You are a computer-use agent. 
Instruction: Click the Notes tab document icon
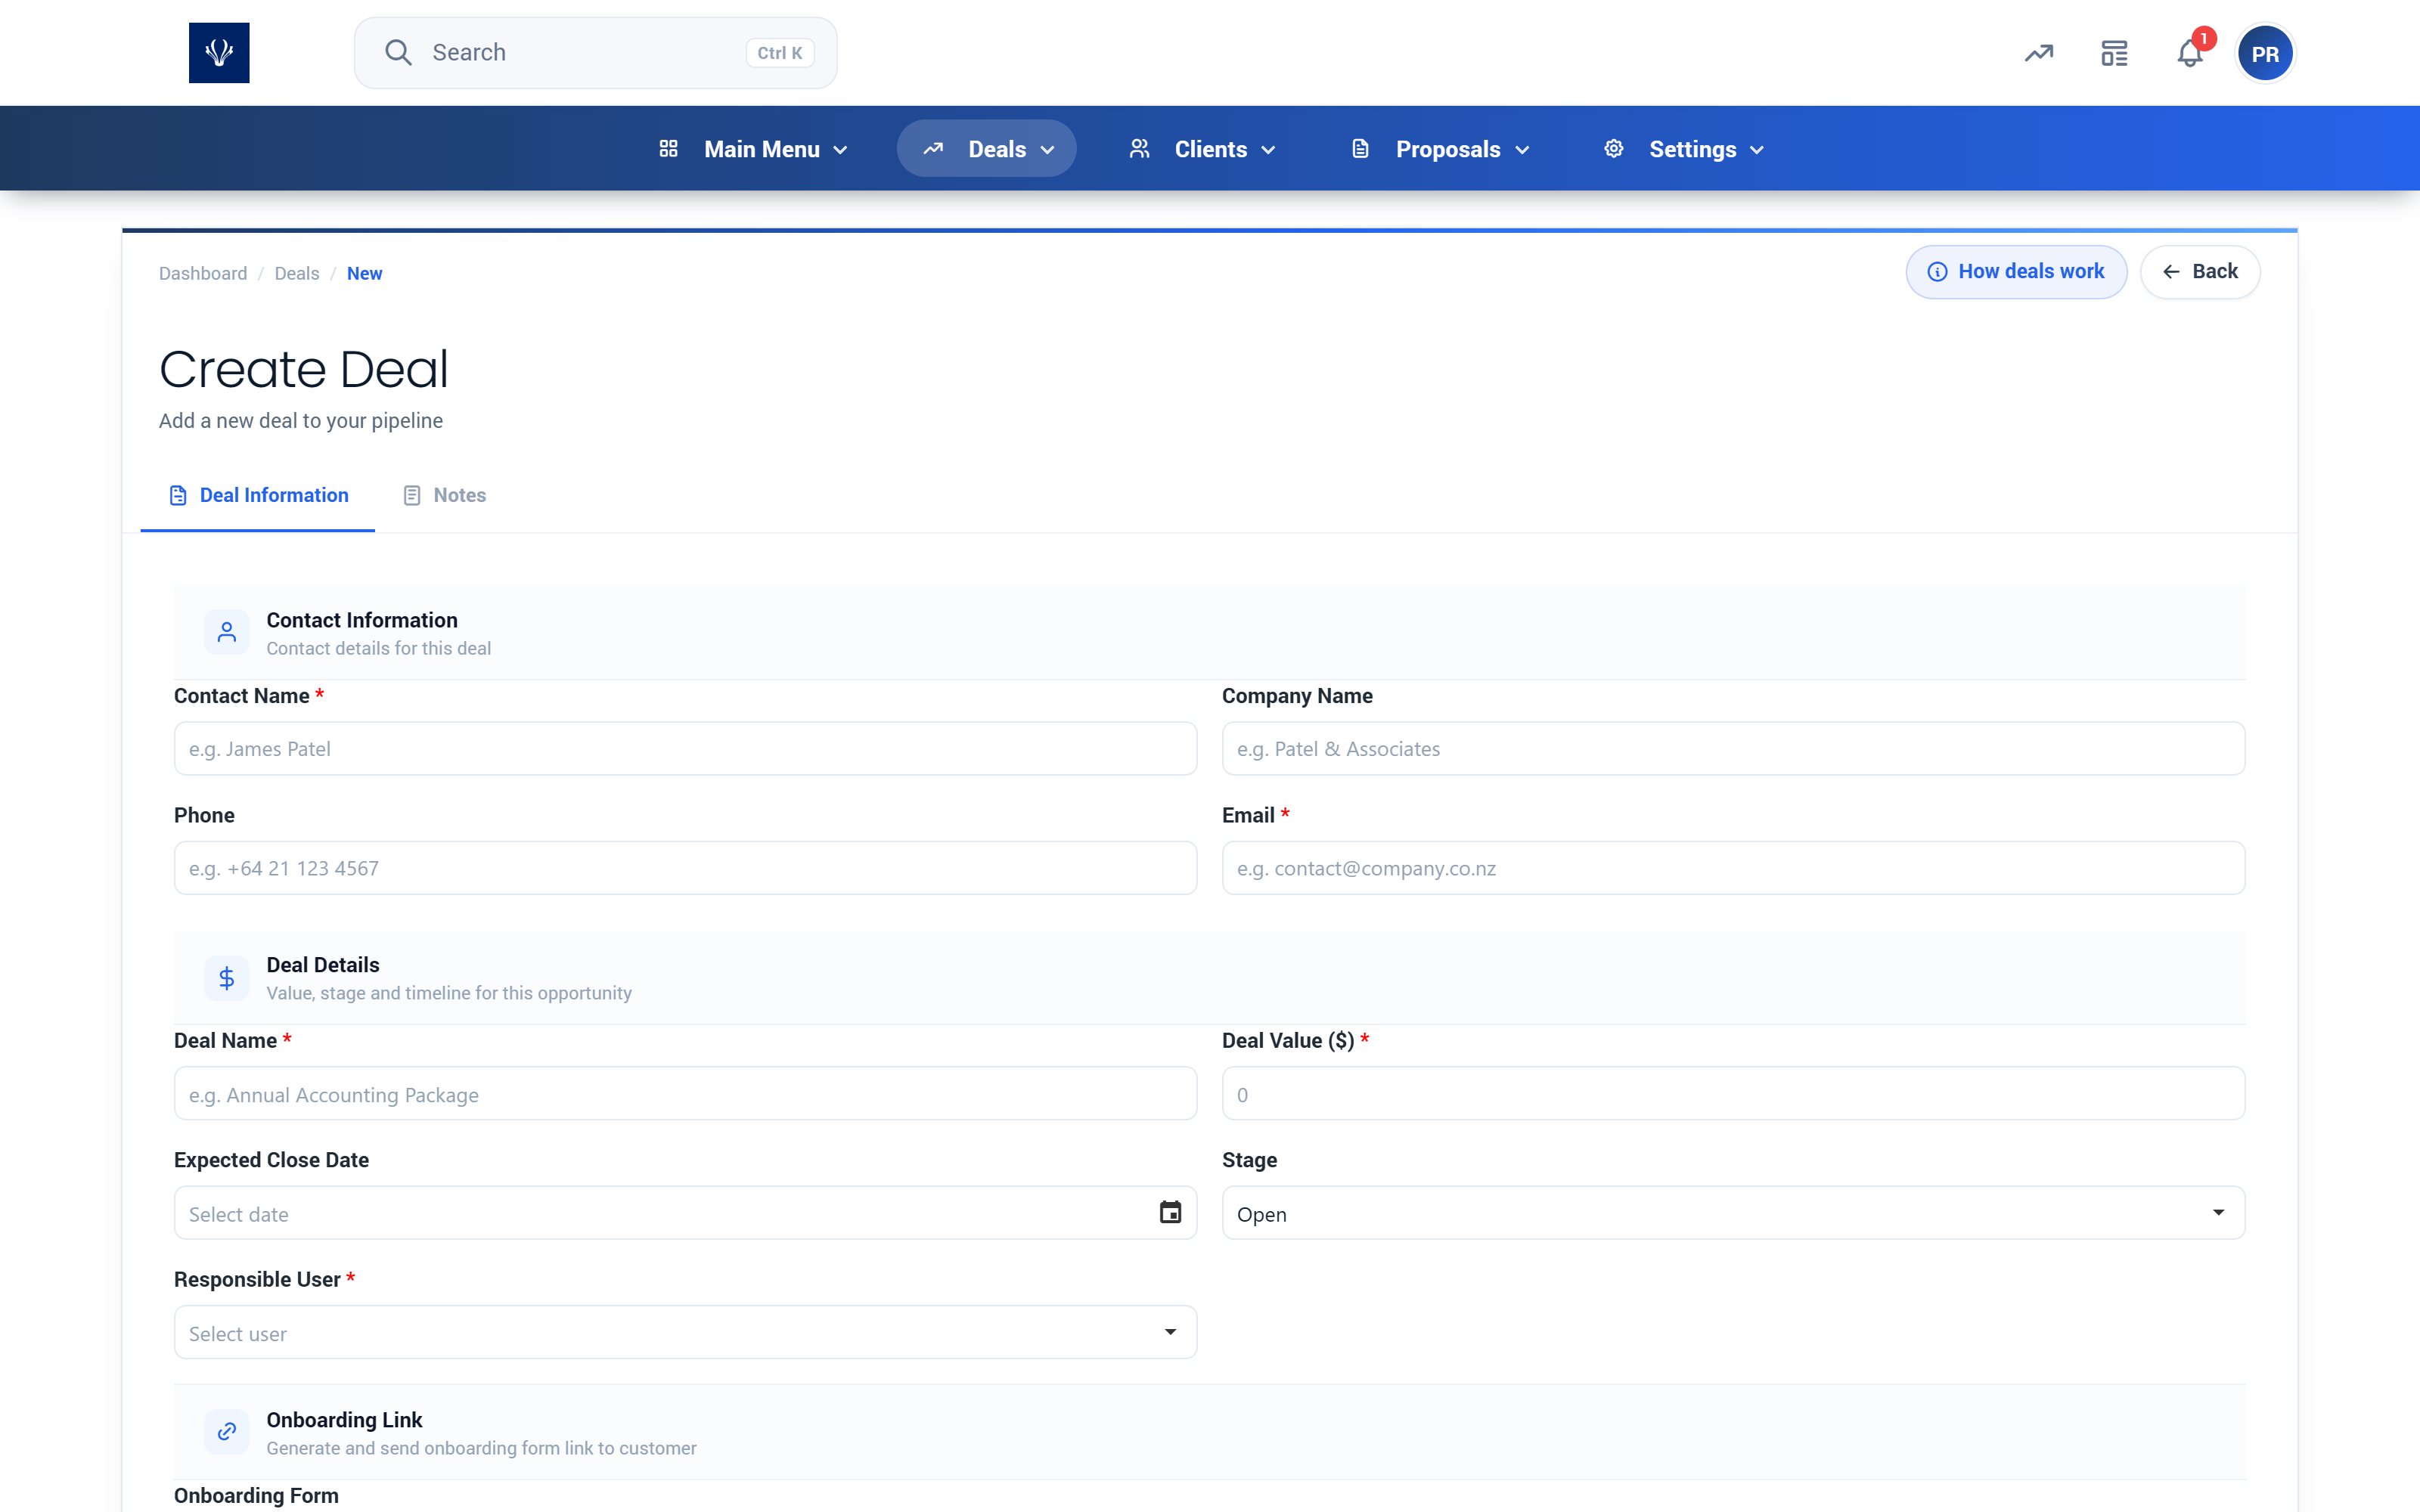coord(412,495)
